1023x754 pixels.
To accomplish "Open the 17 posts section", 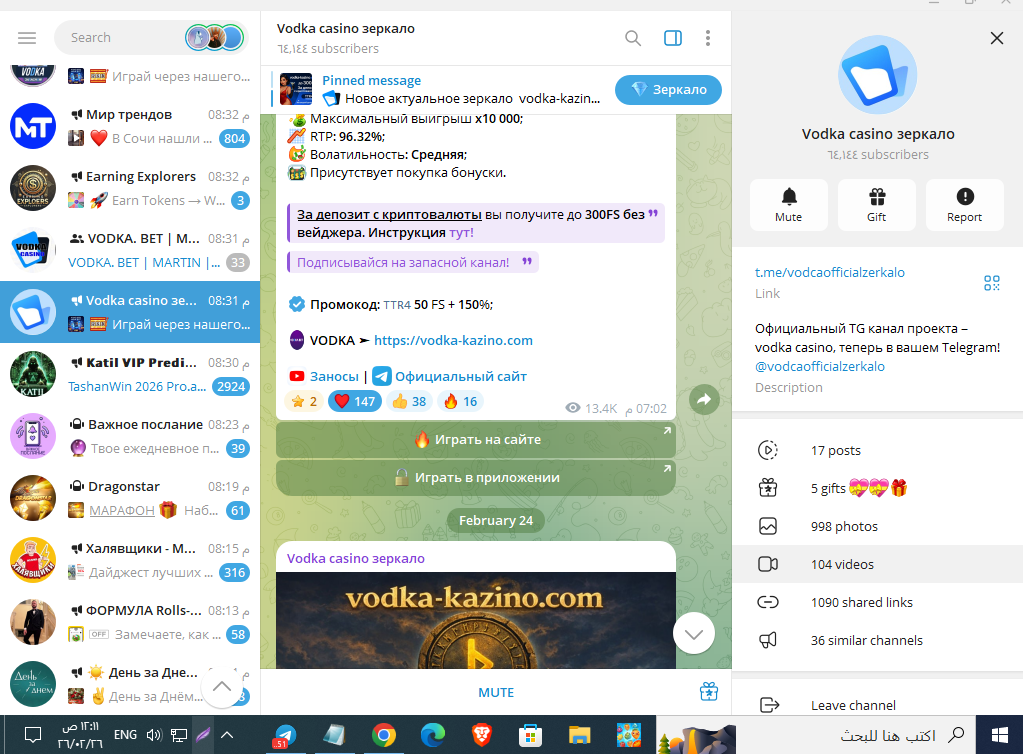I will pos(878,451).
